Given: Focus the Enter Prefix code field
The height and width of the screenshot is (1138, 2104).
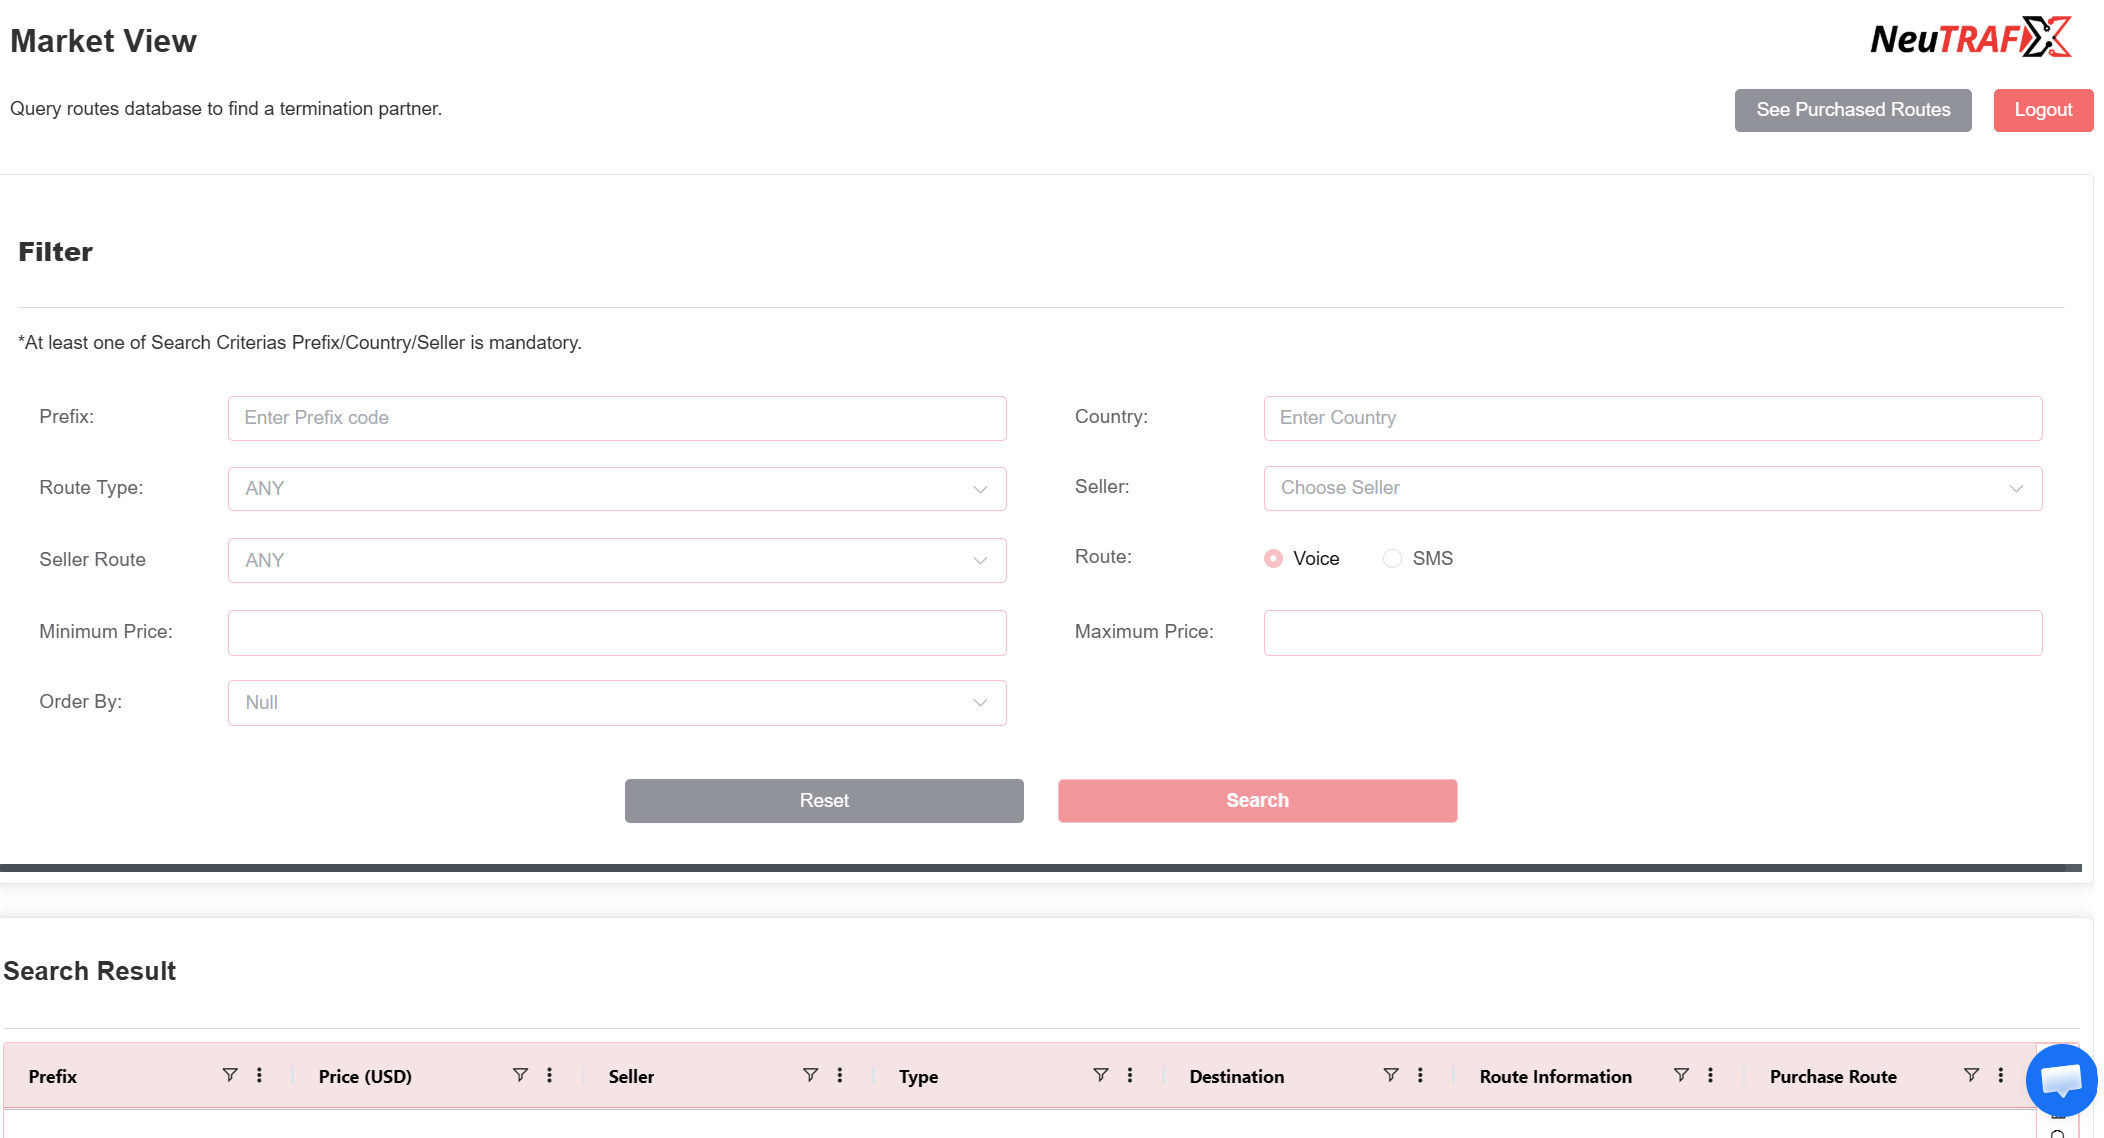Looking at the screenshot, I should click(x=617, y=418).
